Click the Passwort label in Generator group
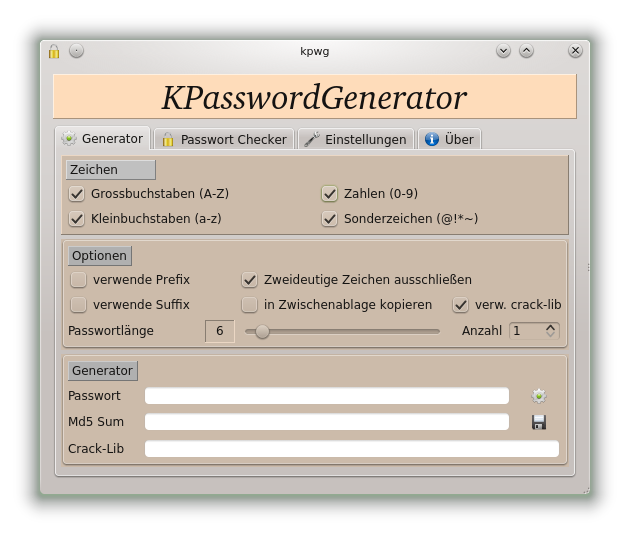 click(94, 395)
